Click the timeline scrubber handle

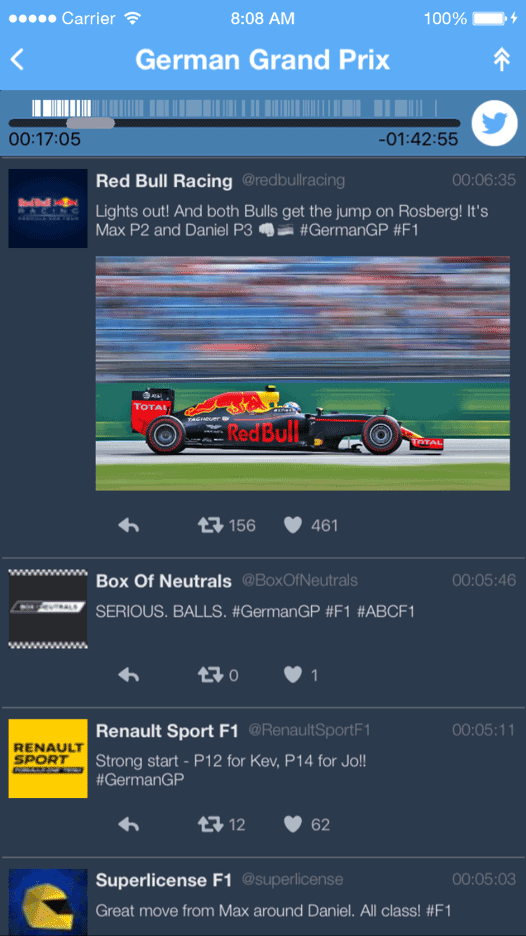pyautogui.click(x=90, y=123)
